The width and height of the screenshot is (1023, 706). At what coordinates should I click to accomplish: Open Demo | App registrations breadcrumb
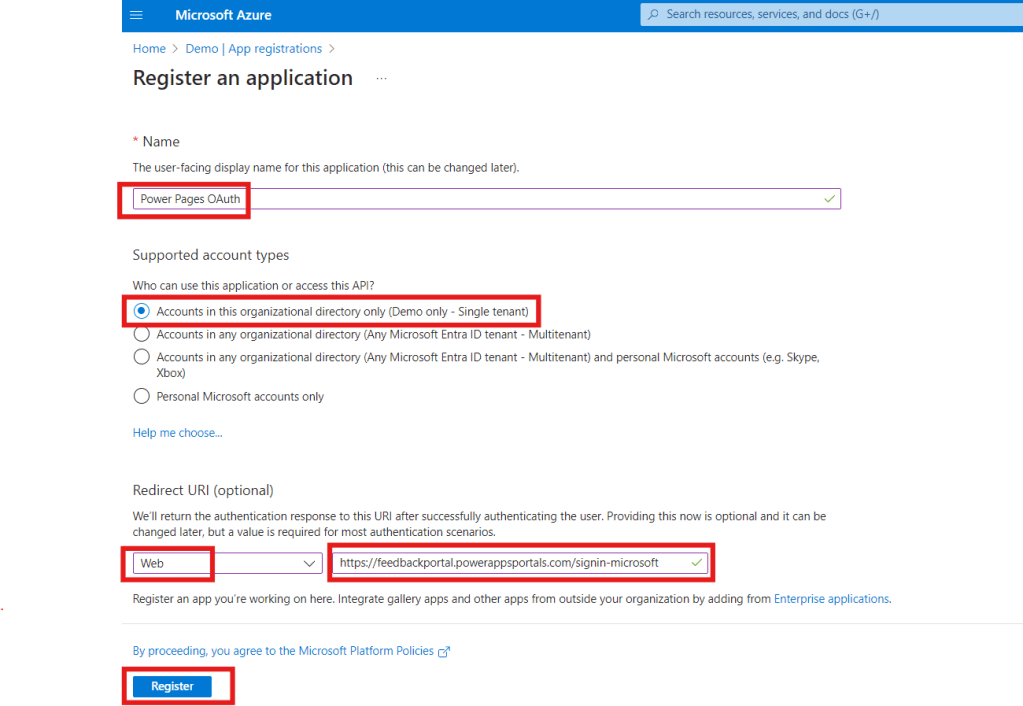[x=254, y=48]
